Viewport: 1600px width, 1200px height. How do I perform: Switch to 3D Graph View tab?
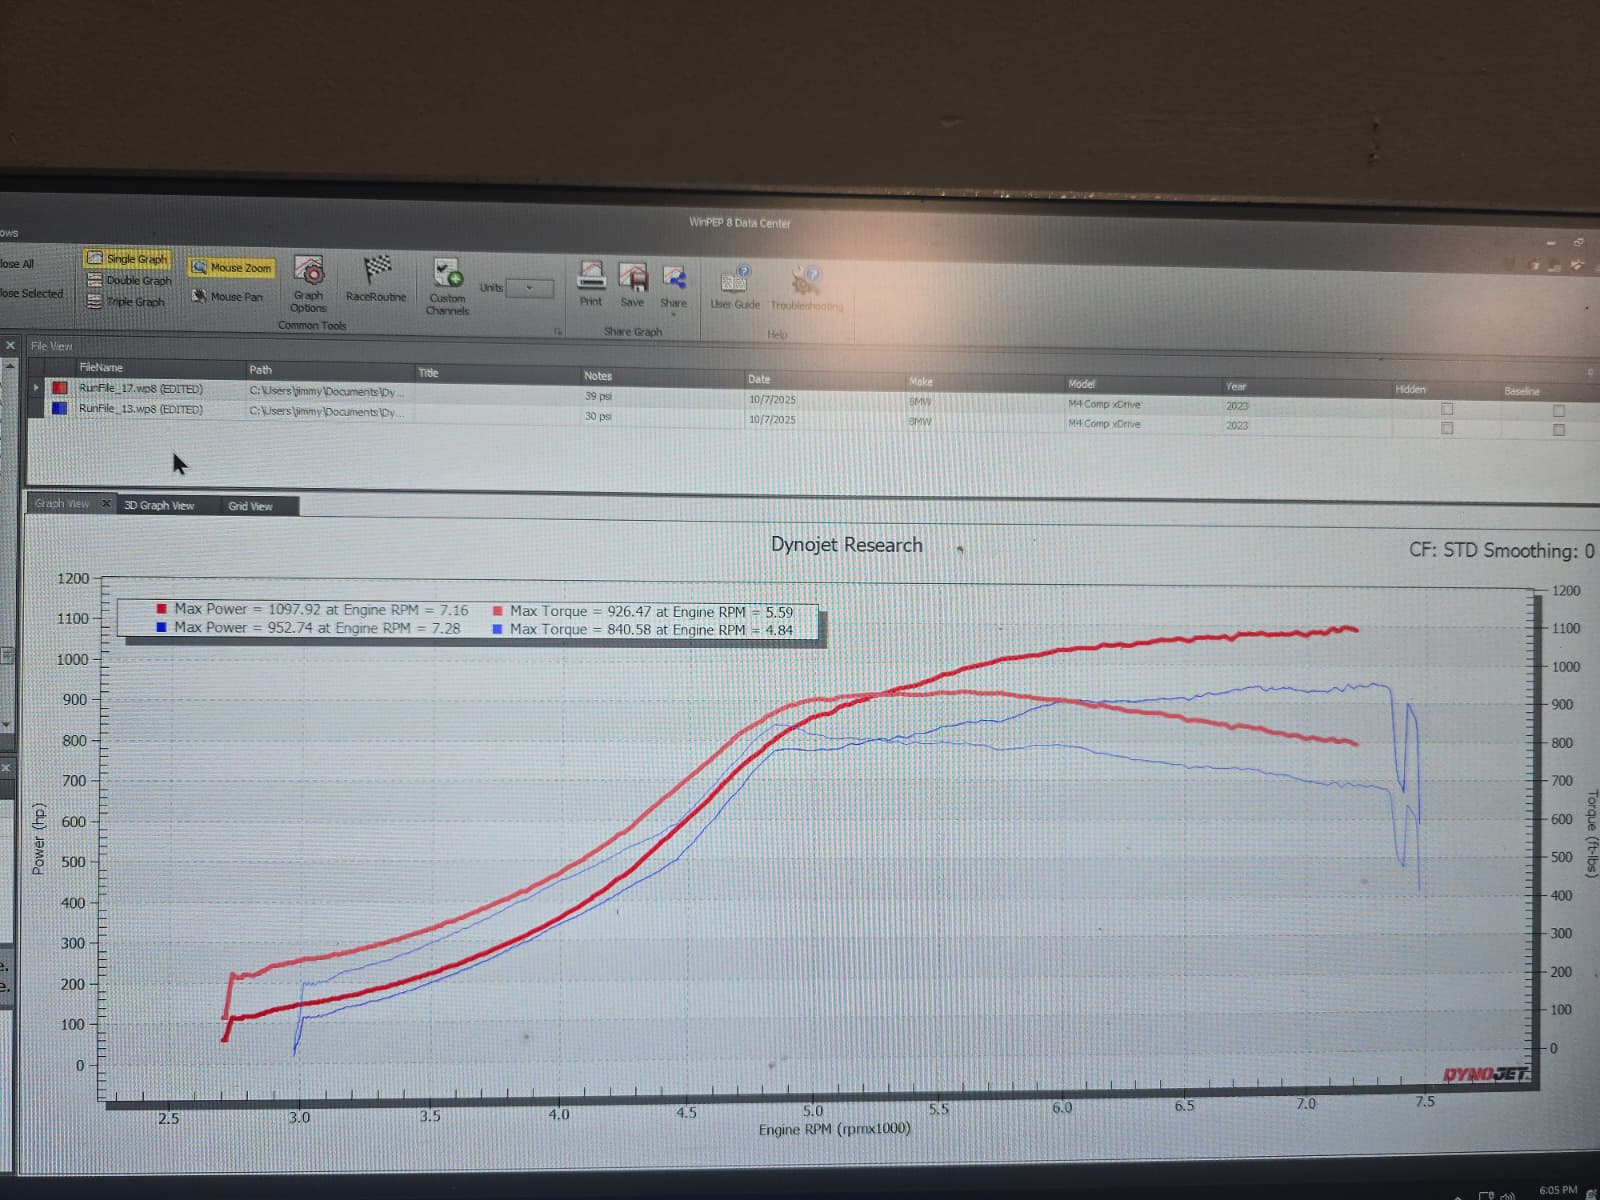coord(159,505)
